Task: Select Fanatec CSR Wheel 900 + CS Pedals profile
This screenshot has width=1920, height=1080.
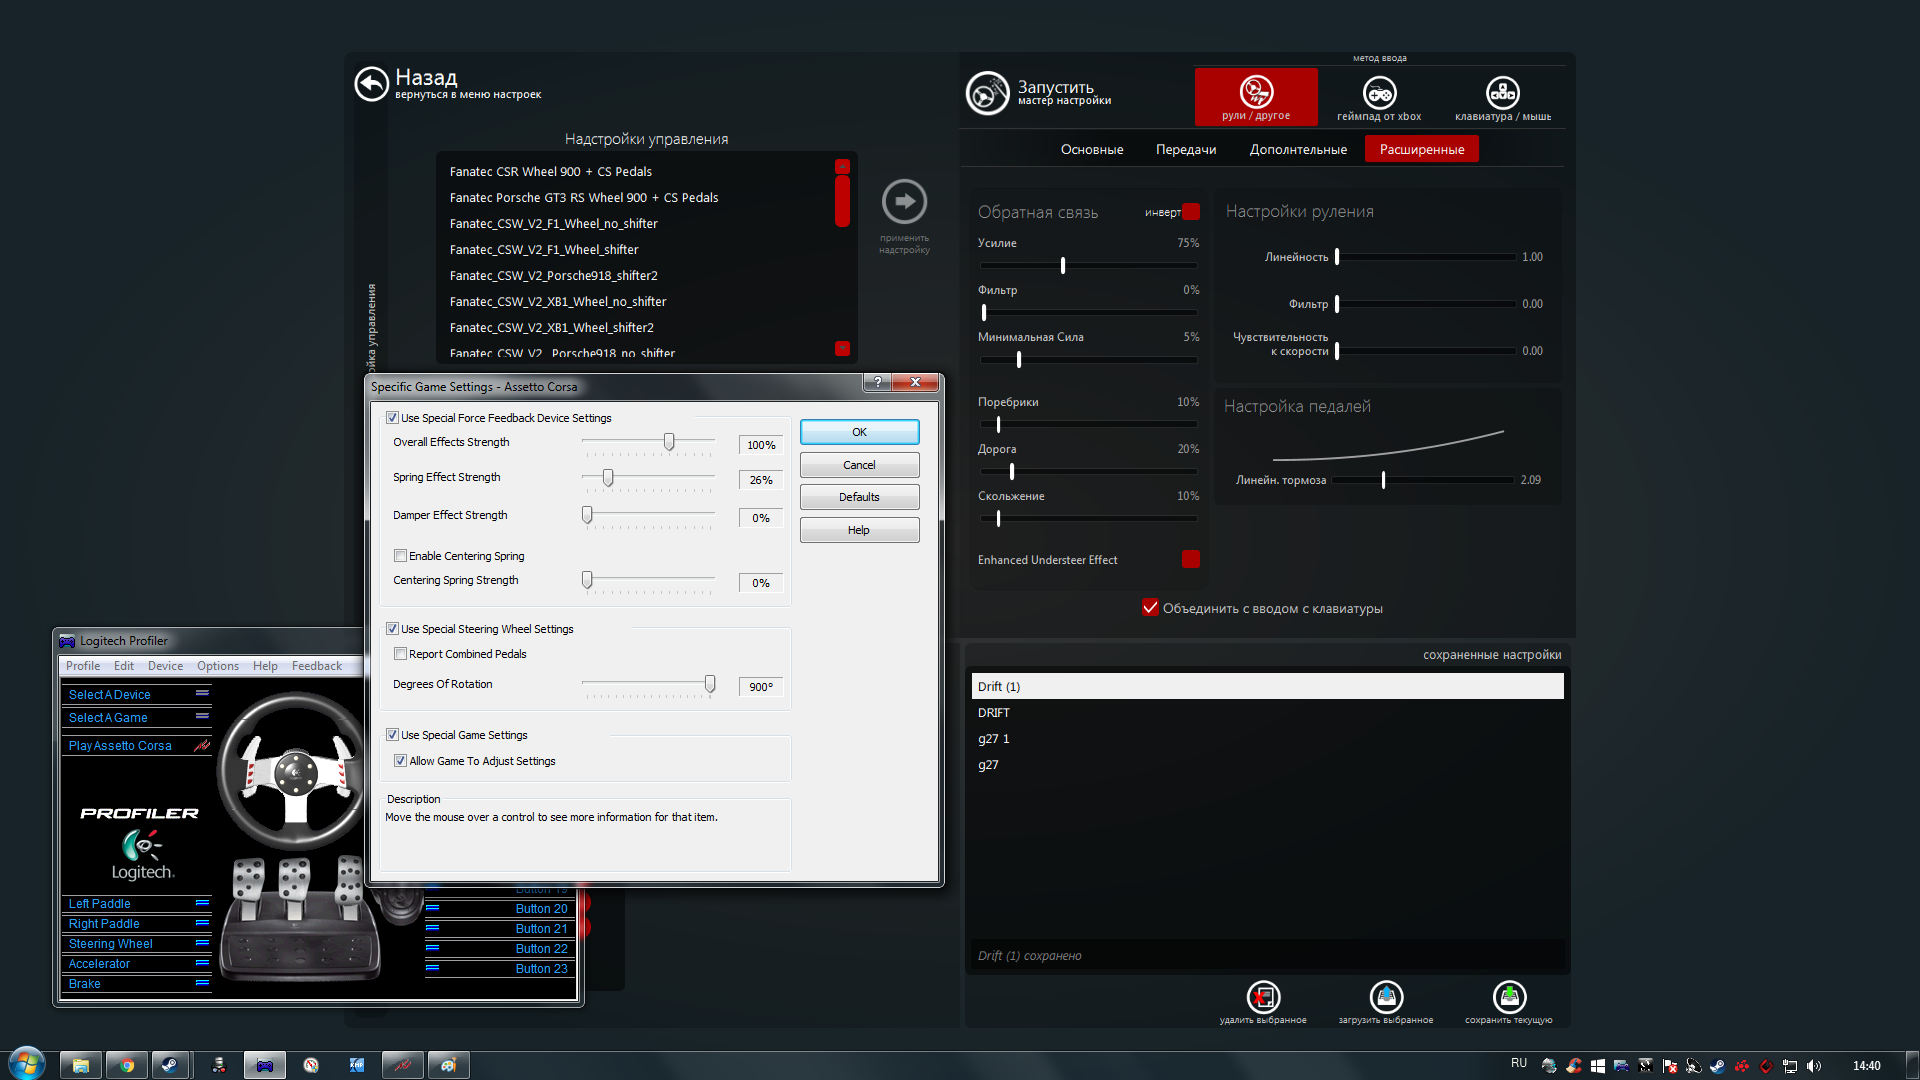Action: pyautogui.click(x=551, y=171)
